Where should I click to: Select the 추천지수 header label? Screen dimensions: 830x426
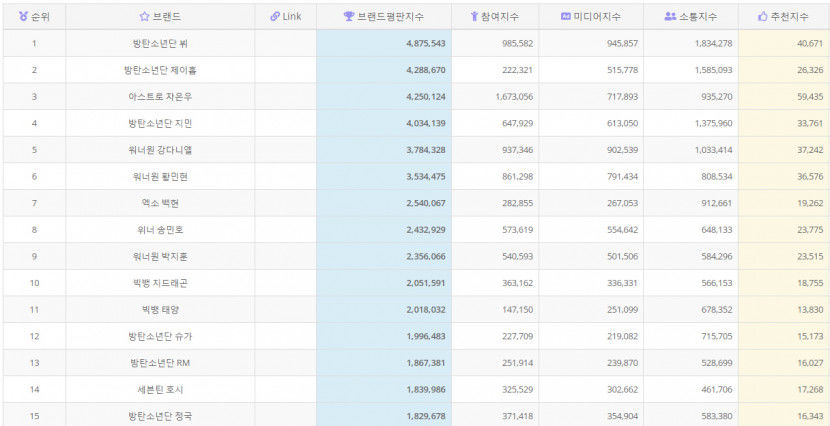[789, 17]
